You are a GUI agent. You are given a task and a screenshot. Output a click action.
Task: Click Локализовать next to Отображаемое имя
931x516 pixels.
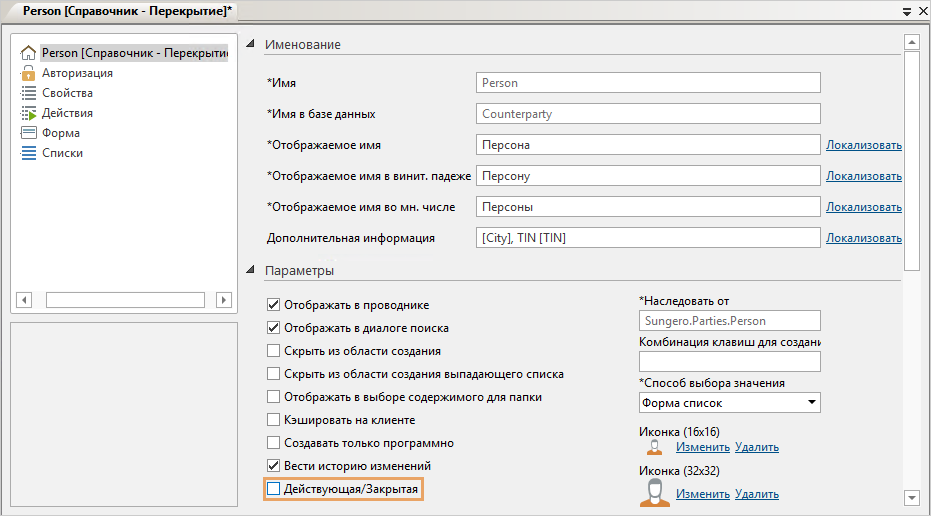[x=863, y=145]
